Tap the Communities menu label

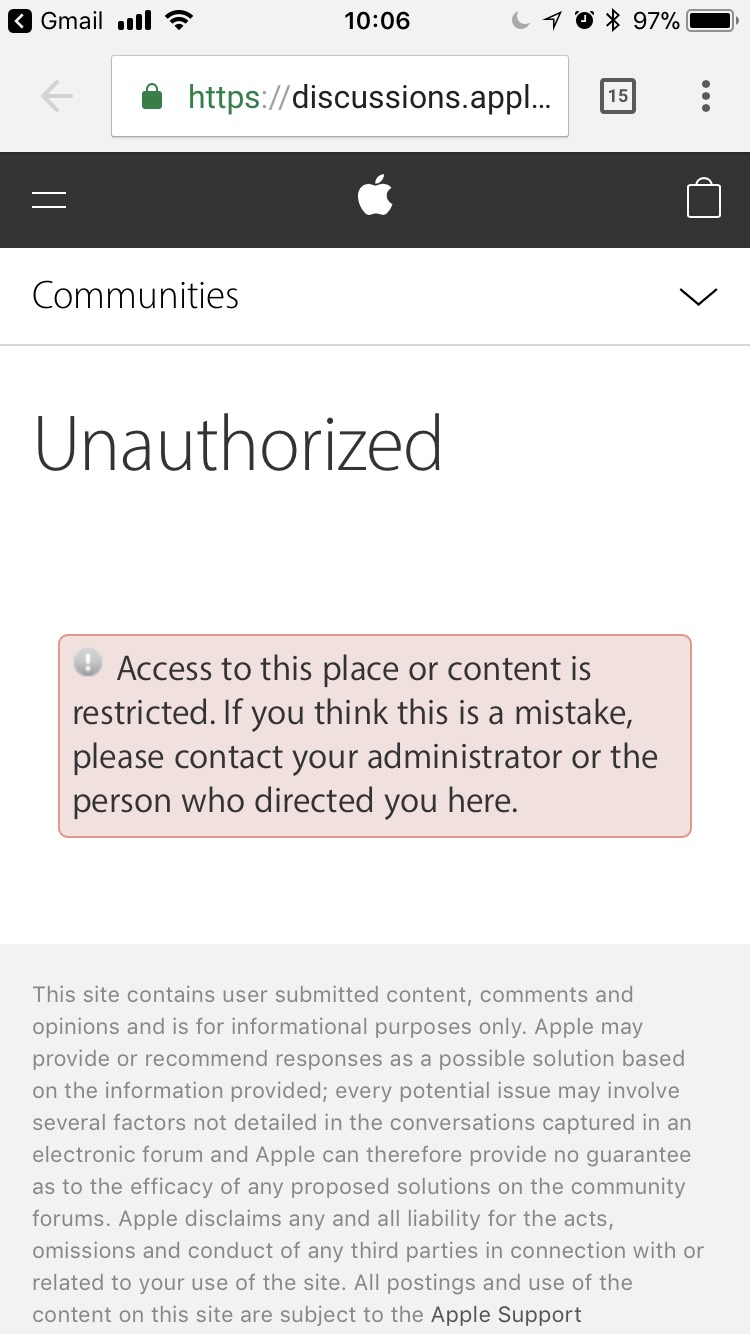135,296
